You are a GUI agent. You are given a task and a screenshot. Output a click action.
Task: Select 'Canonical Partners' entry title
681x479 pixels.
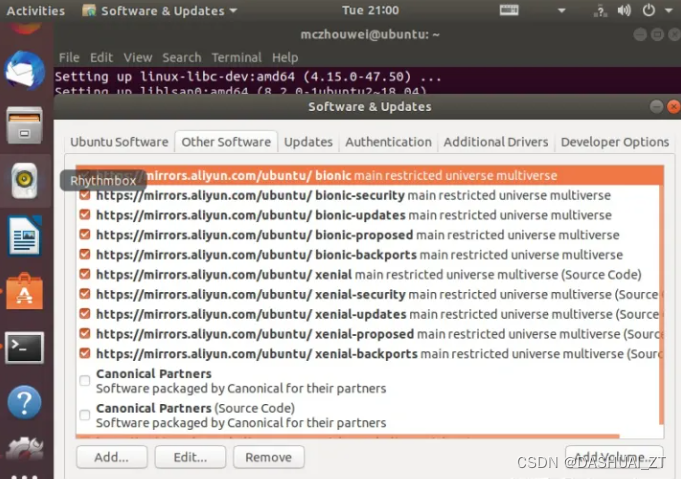click(154, 373)
